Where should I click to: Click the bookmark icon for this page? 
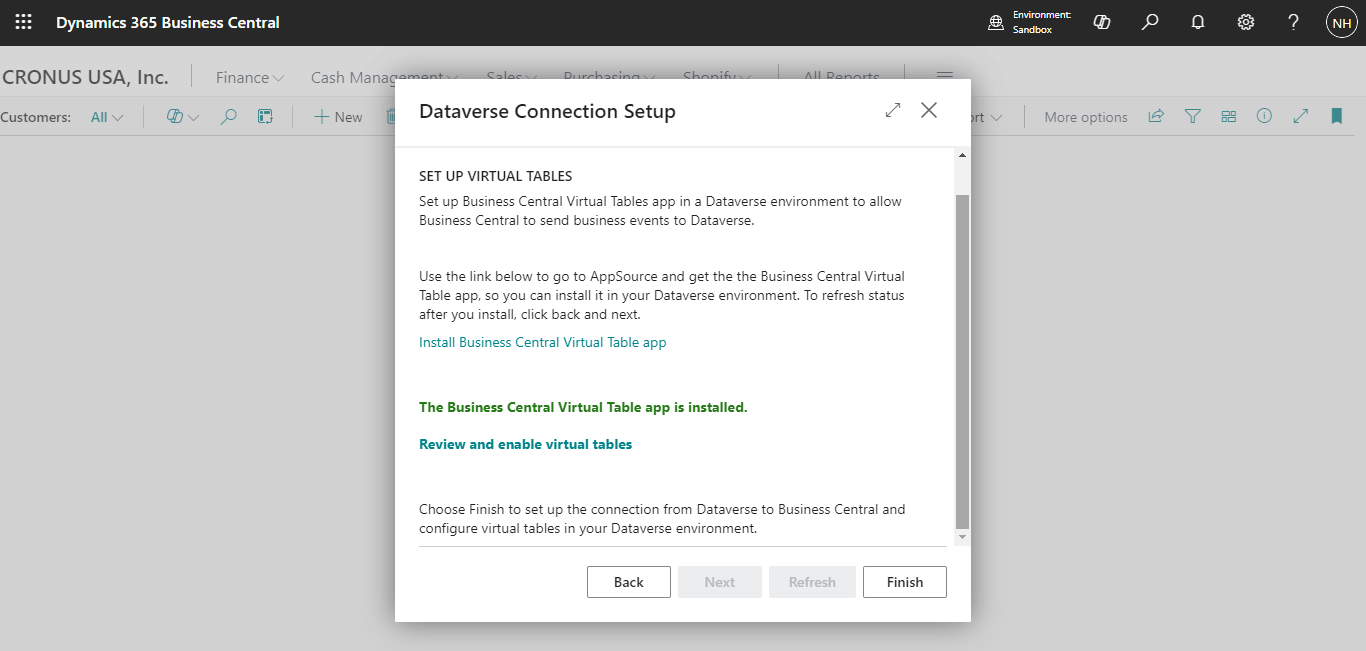1336,117
